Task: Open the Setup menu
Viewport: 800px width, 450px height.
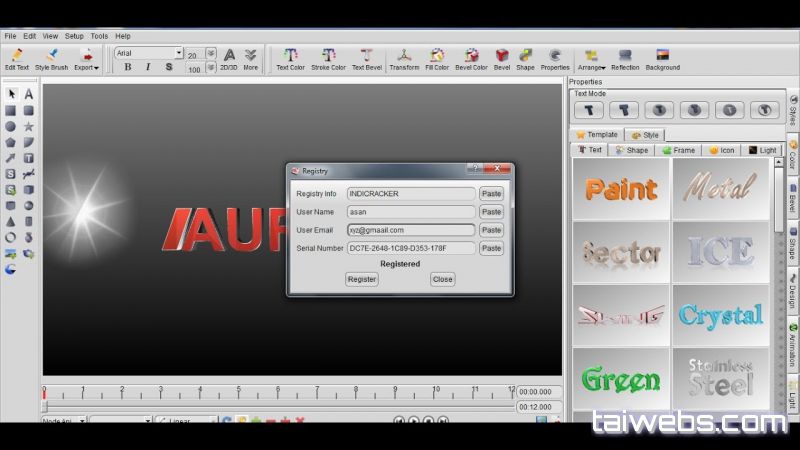Action: tap(75, 36)
